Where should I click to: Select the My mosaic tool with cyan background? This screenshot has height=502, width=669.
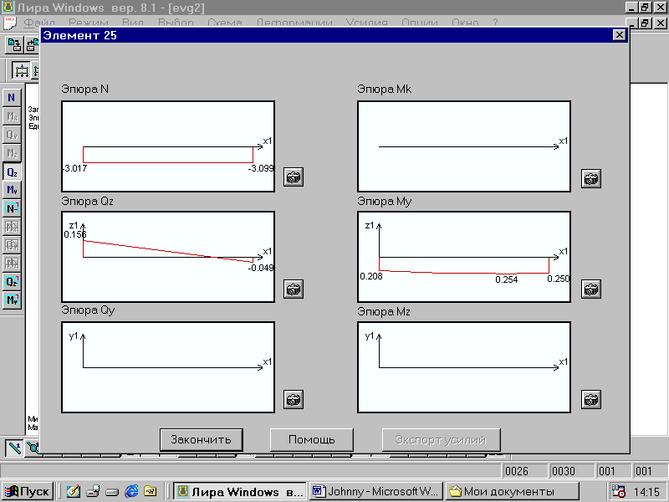(x=12, y=300)
